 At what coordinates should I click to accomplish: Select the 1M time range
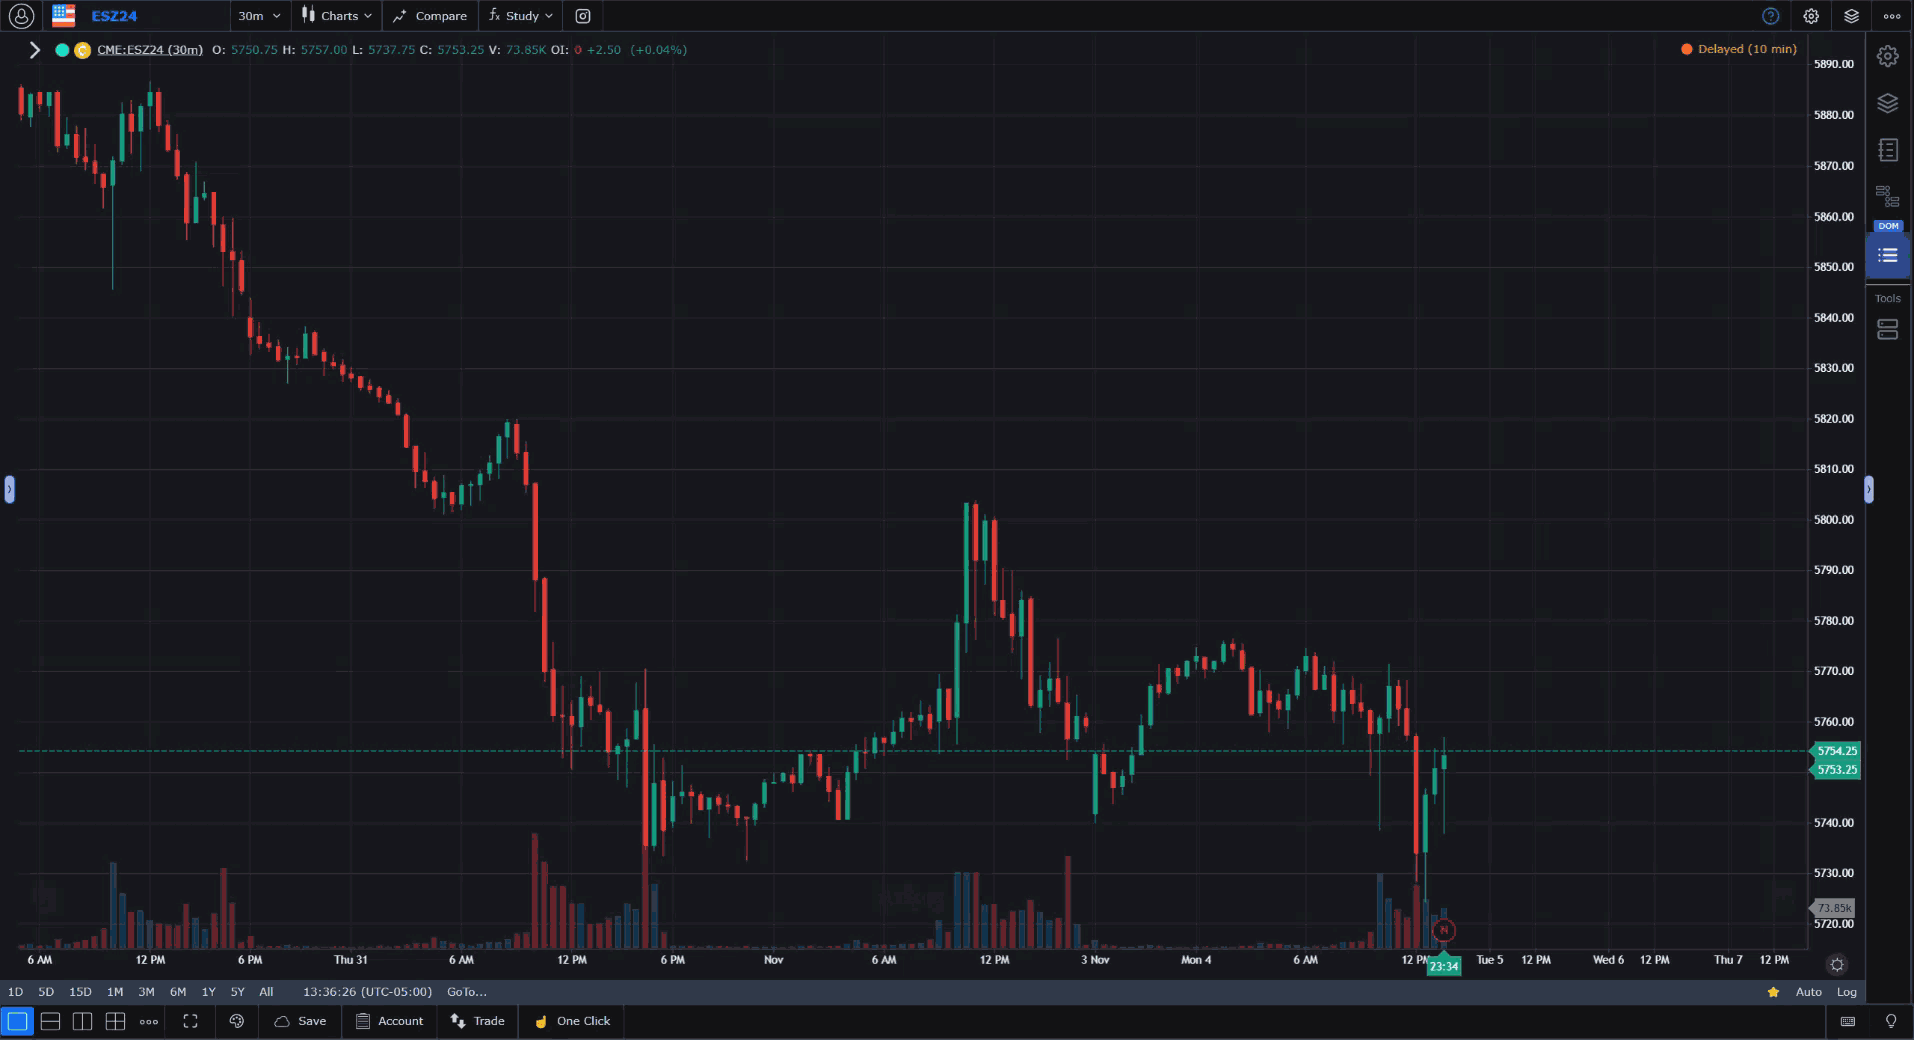115,992
